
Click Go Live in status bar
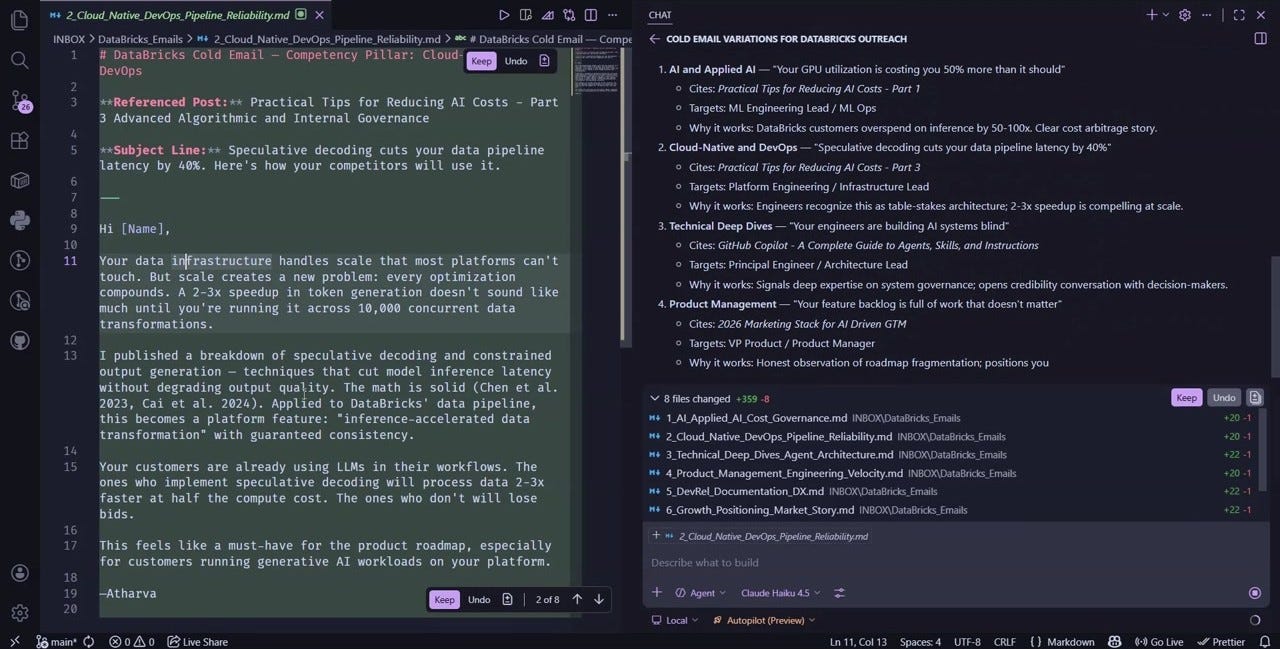(1159, 642)
